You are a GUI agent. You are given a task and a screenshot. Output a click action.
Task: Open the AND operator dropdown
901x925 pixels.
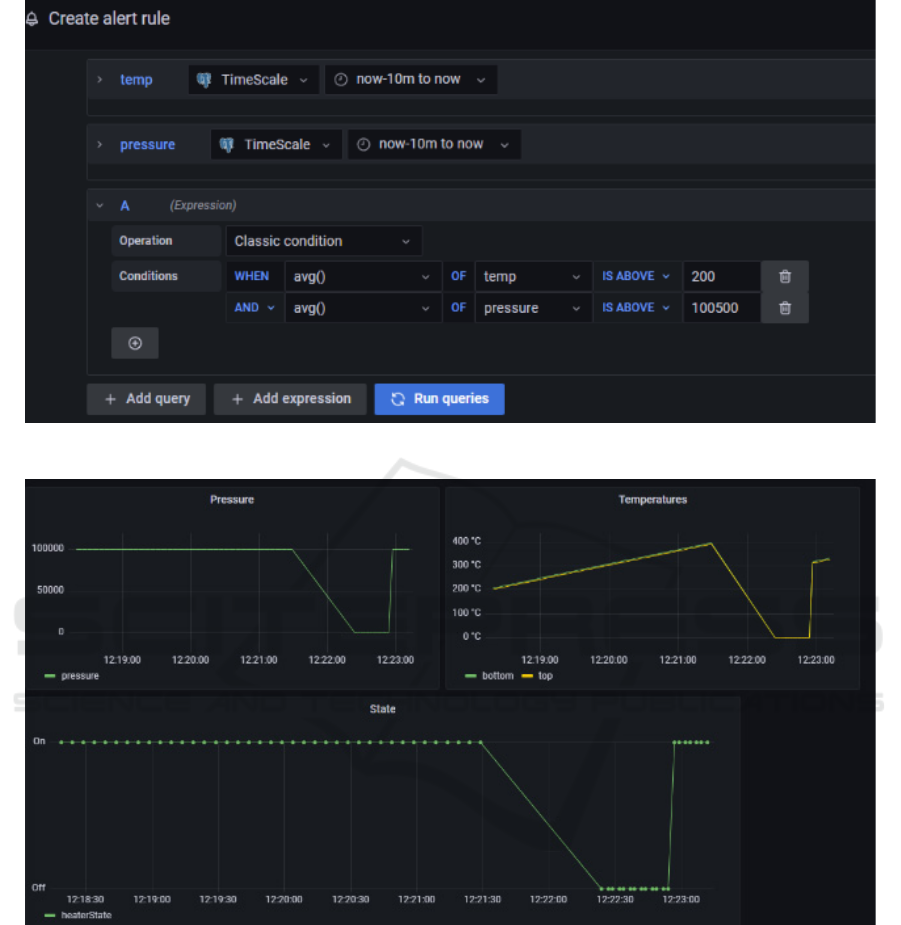click(254, 308)
